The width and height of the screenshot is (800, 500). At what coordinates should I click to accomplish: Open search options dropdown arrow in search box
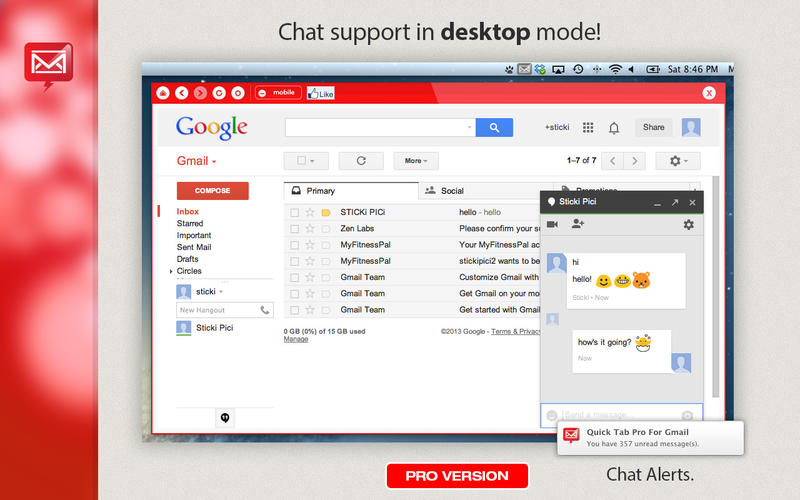point(469,128)
